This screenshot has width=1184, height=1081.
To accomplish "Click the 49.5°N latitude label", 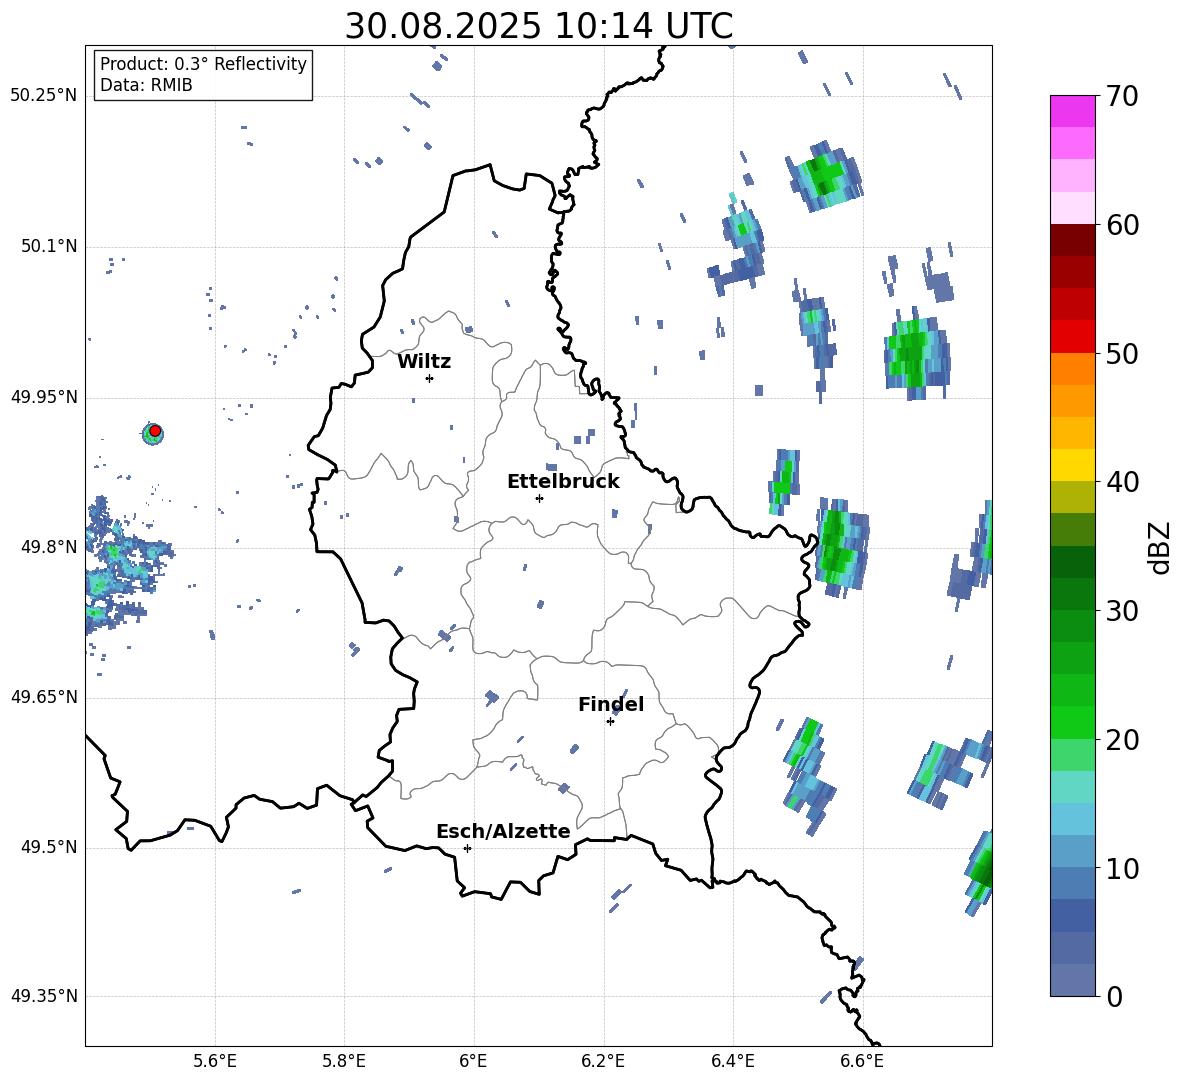I will (x=48, y=847).
